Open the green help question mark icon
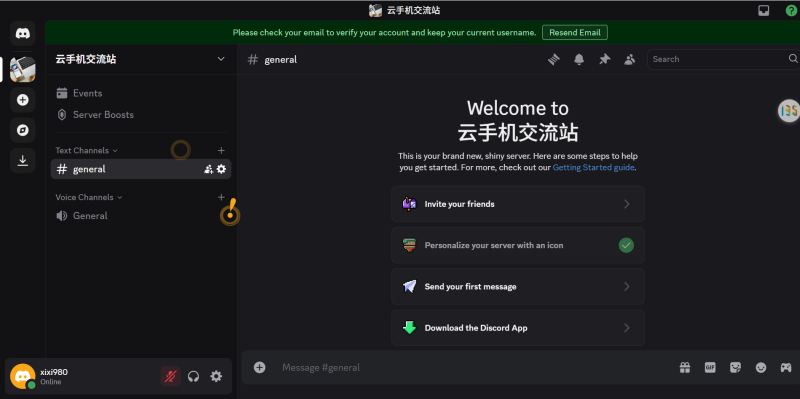 [790, 10]
